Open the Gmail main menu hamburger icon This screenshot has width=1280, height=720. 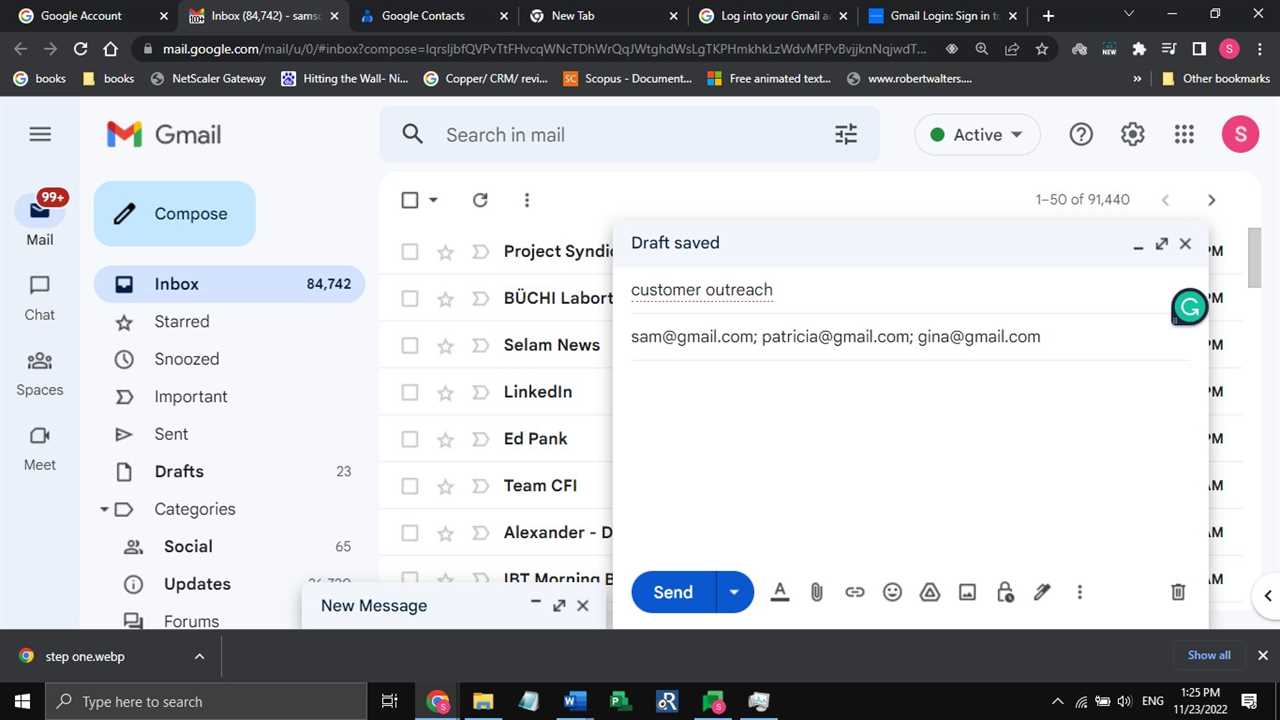(40, 134)
